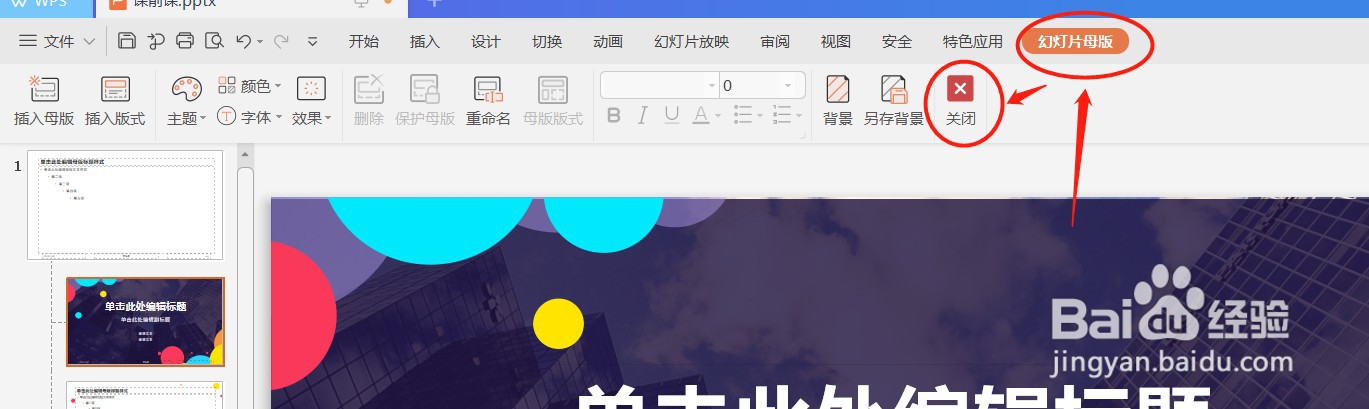Open the 切换 tab

[x=547, y=41]
